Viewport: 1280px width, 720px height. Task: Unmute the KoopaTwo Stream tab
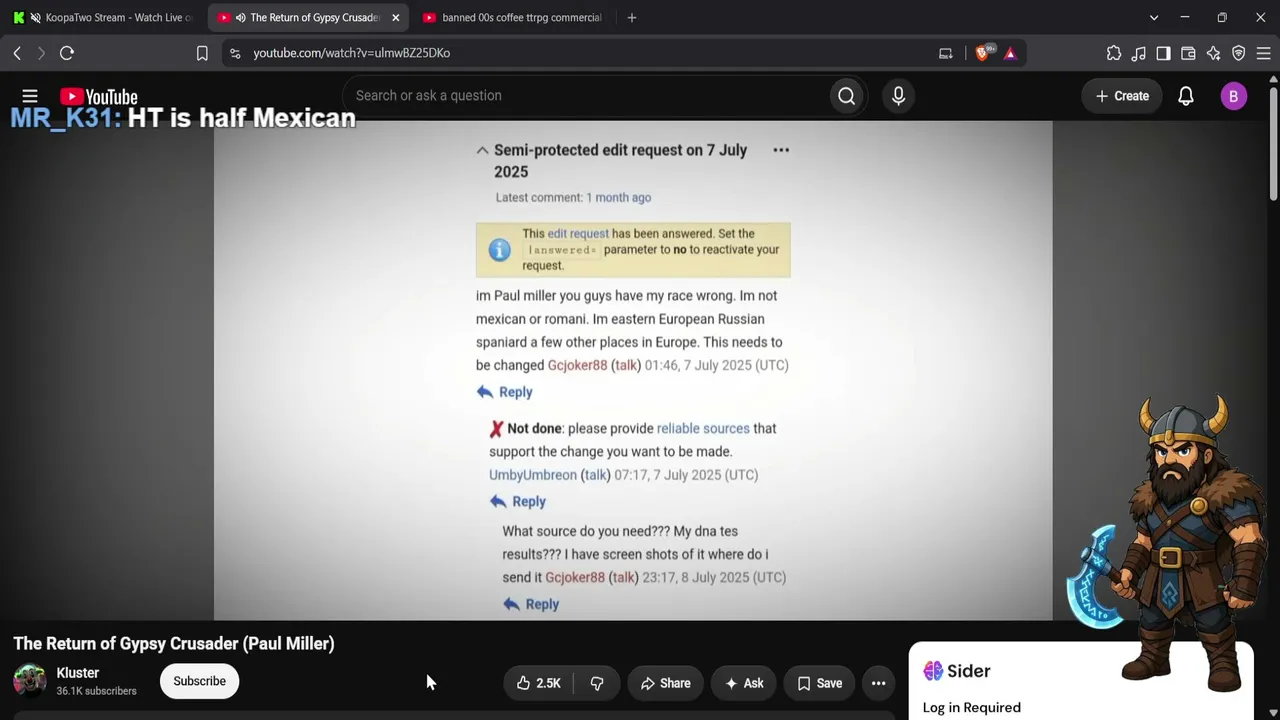(x=36, y=18)
